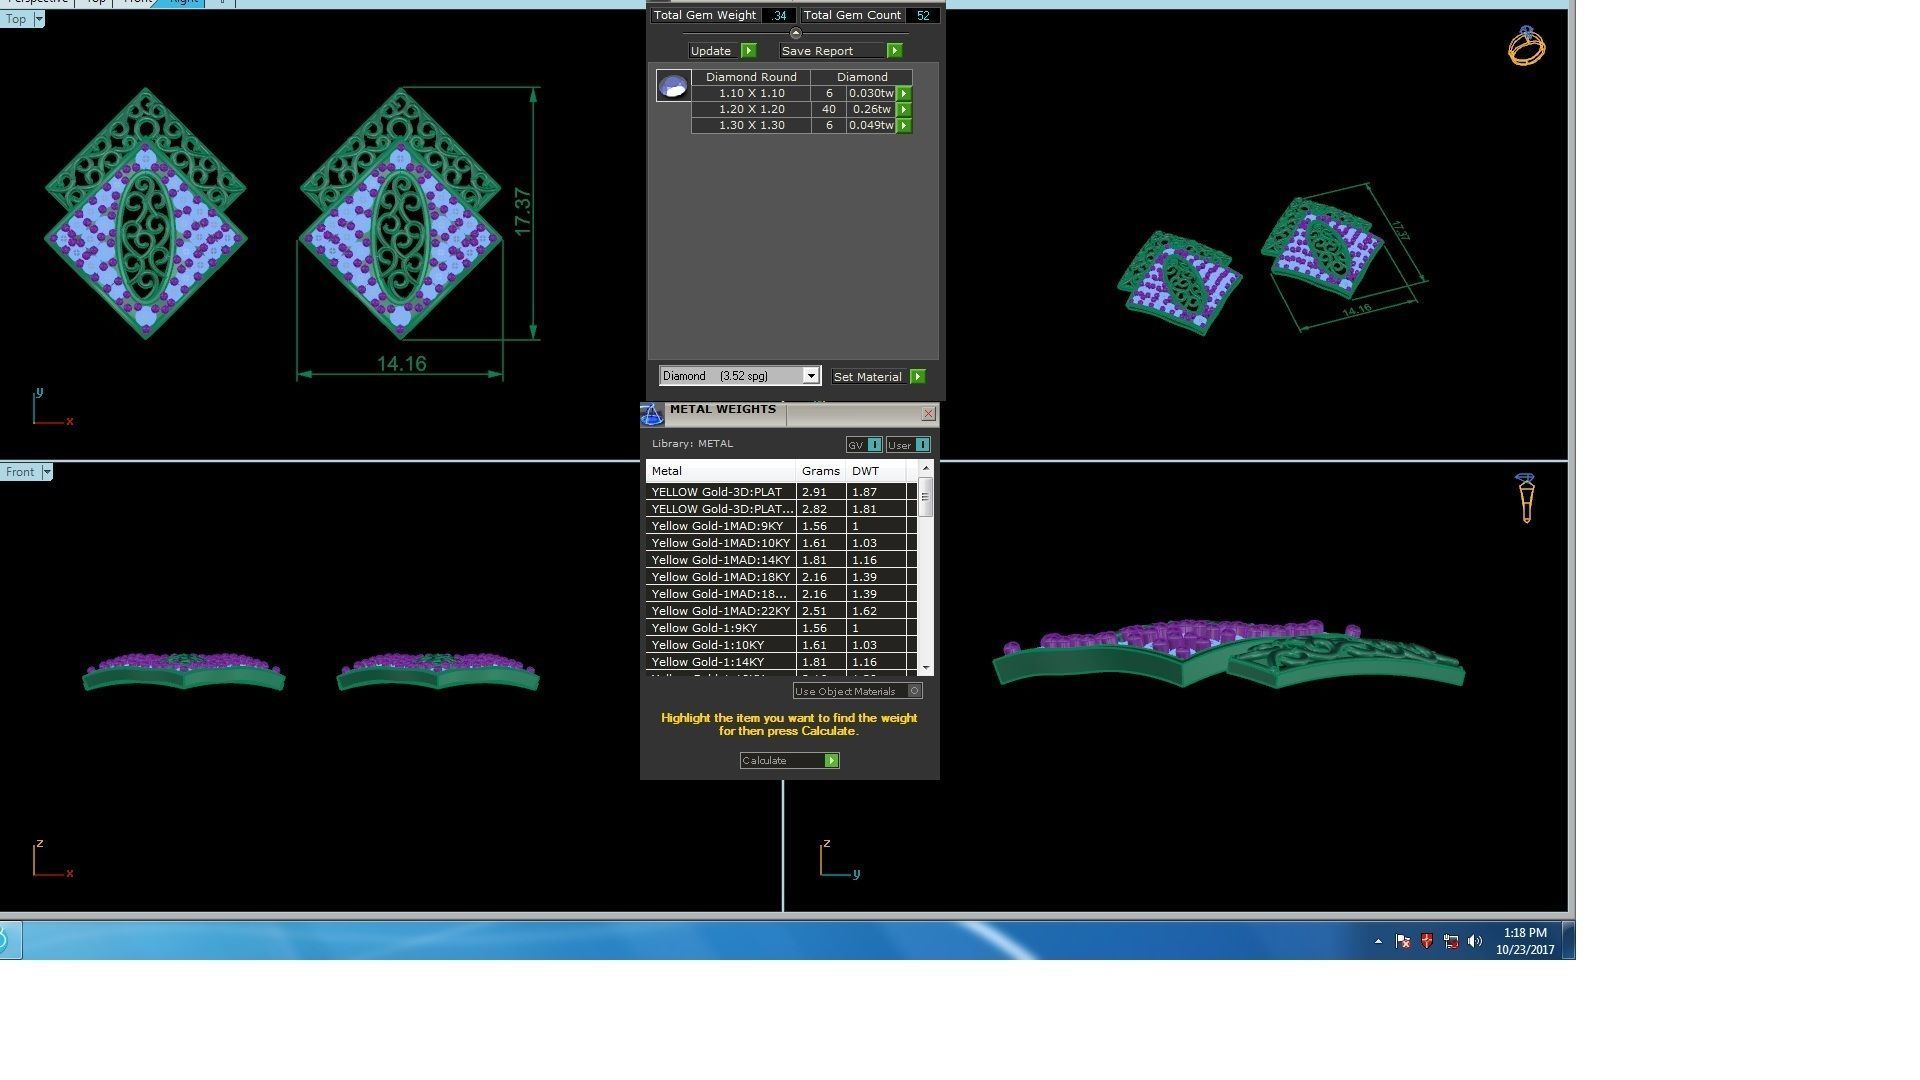Collapse gem panel with round arrow handle

(x=796, y=34)
